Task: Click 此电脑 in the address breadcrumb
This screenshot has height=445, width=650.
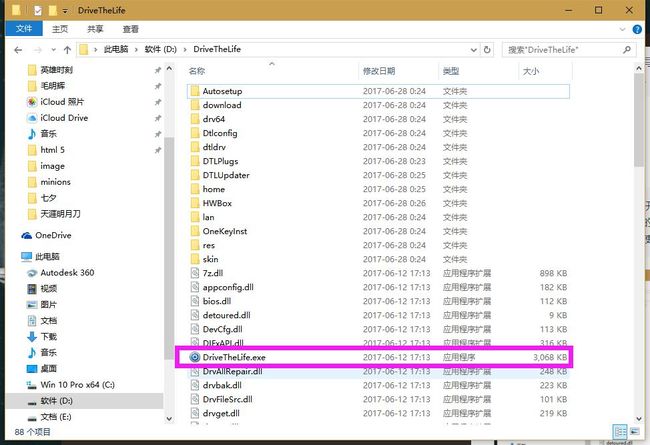Action: click(x=116, y=49)
